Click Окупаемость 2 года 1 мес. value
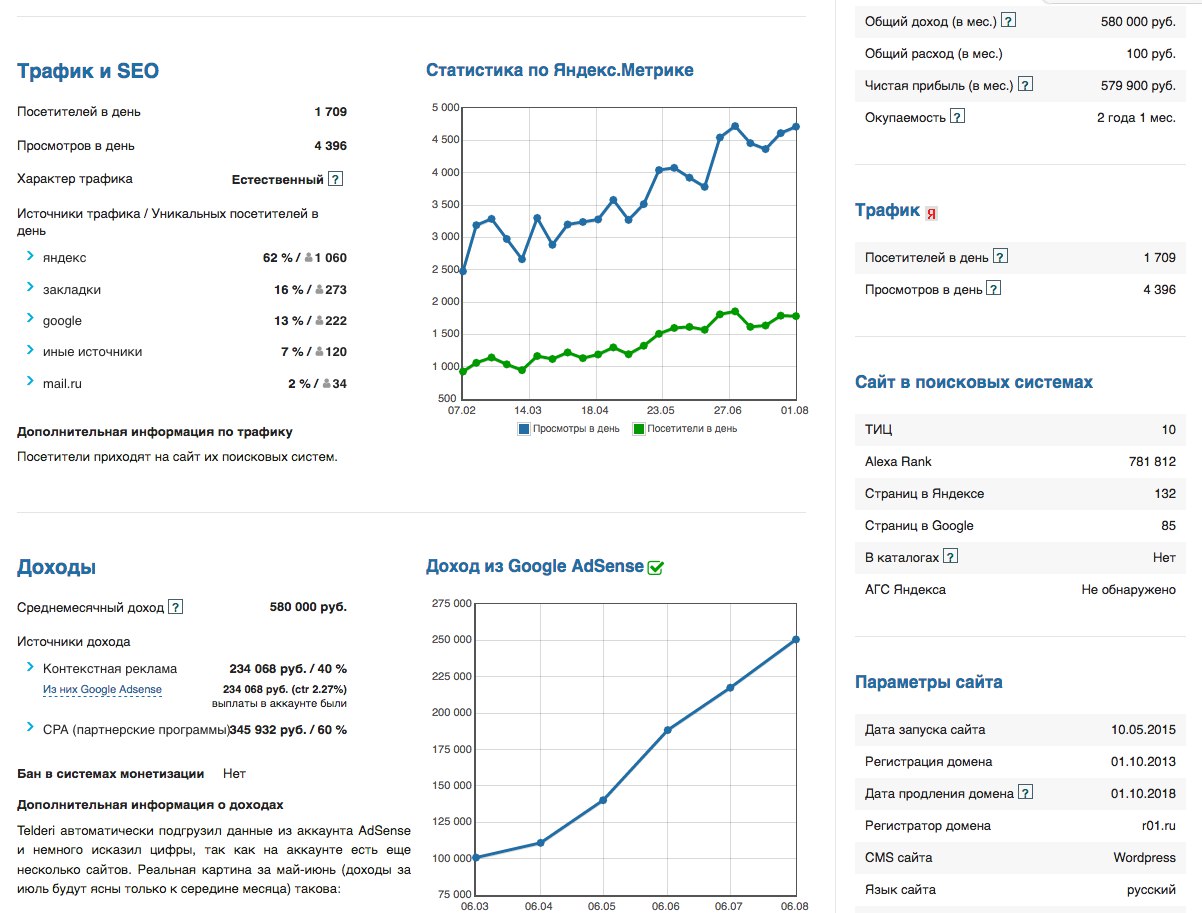Image resolution: width=1202 pixels, height=913 pixels. tap(1136, 118)
